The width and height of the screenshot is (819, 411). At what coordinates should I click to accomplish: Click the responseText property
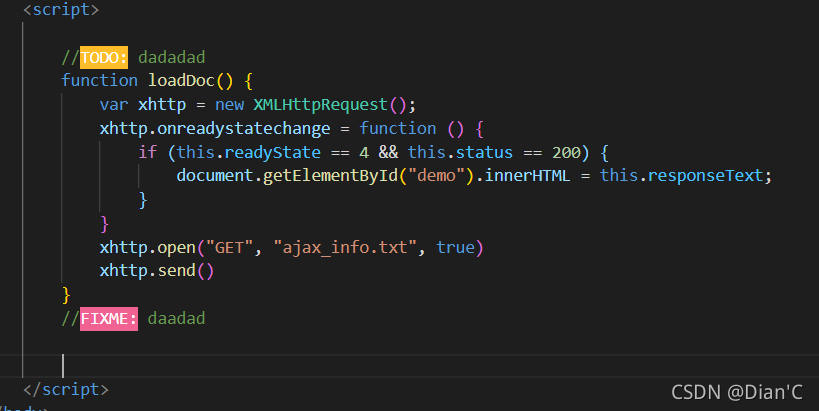[x=705, y=175]
